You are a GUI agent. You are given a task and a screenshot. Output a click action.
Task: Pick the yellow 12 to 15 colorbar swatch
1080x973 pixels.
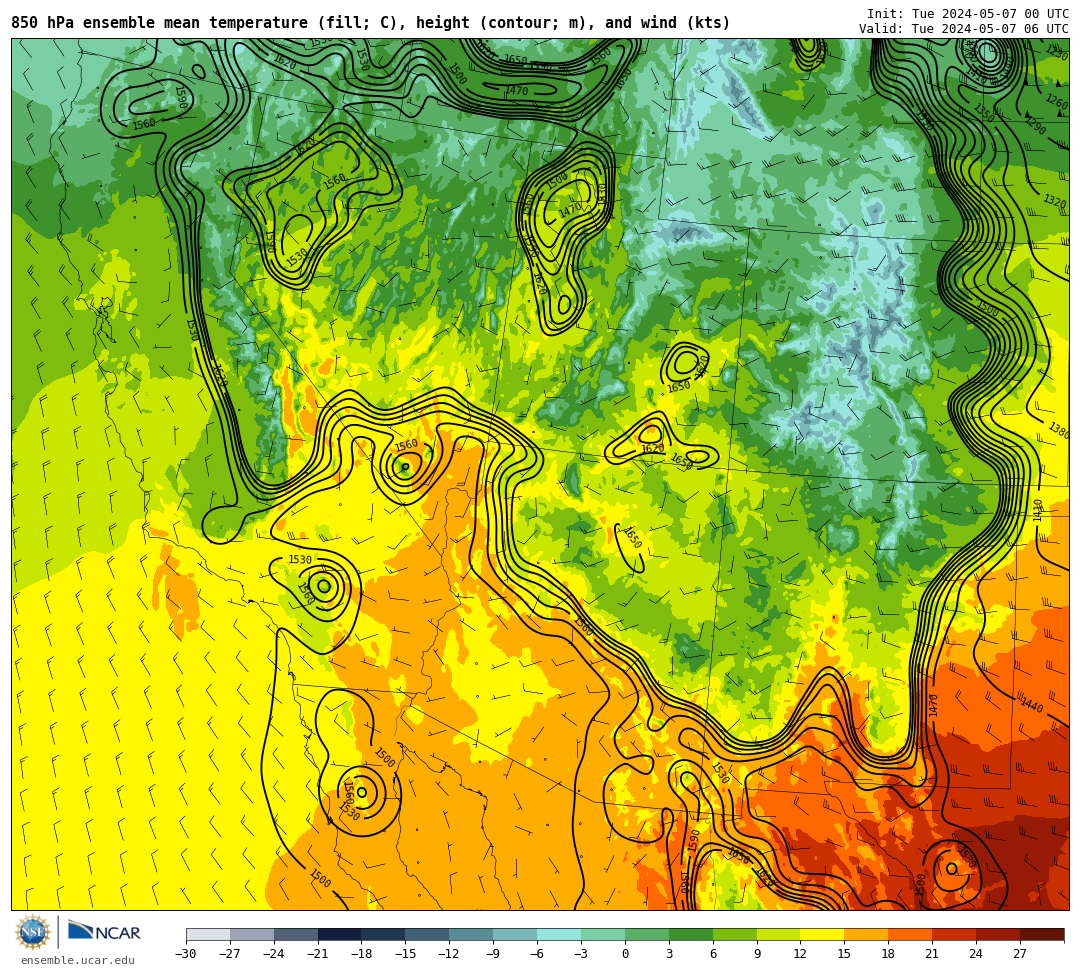[x=822, y=934]
